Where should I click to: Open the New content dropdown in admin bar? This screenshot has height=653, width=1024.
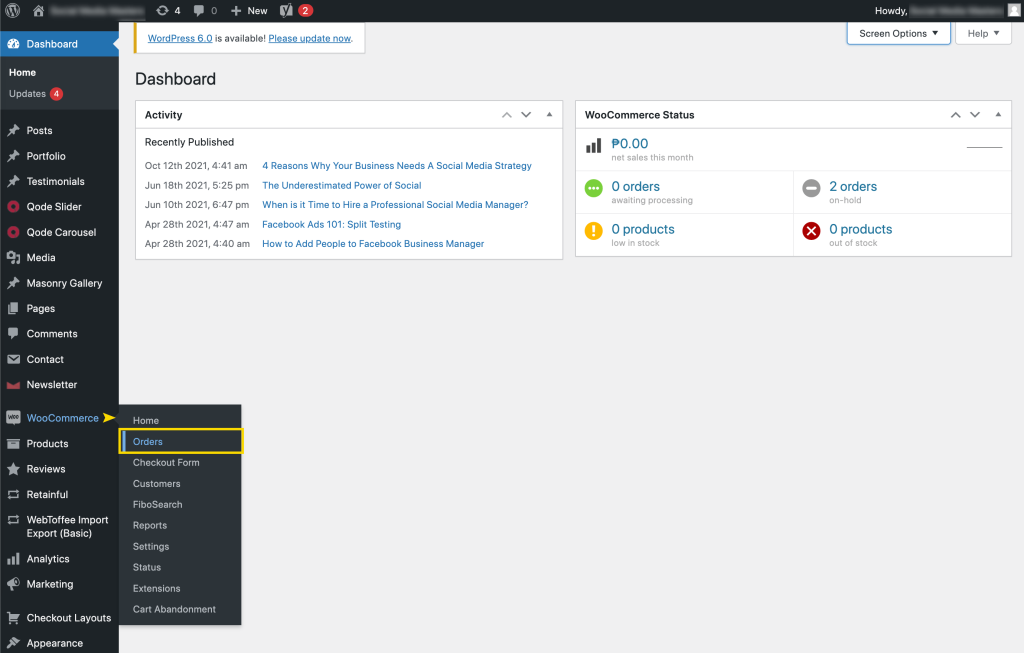(249, 10)
